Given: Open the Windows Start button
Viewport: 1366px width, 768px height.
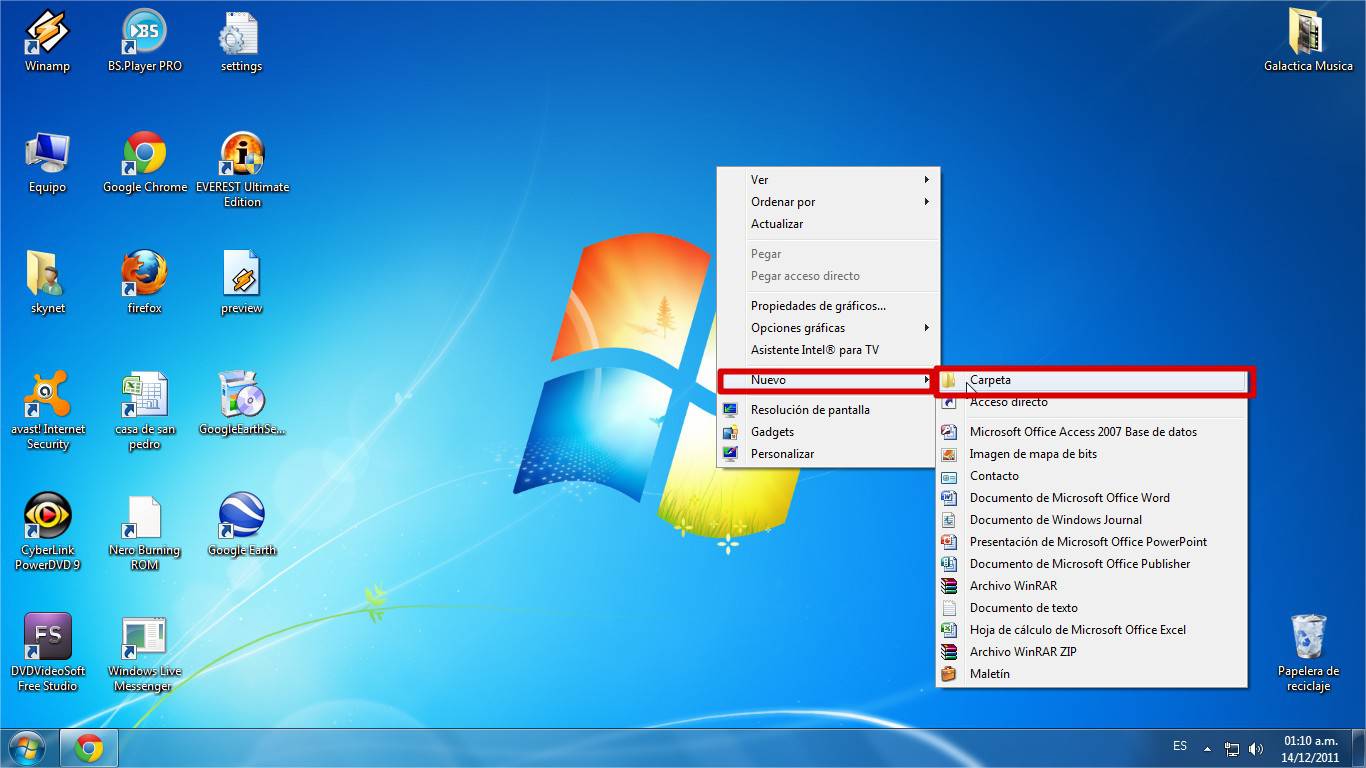Looking at the screenshot, I should tap(27, 747).
